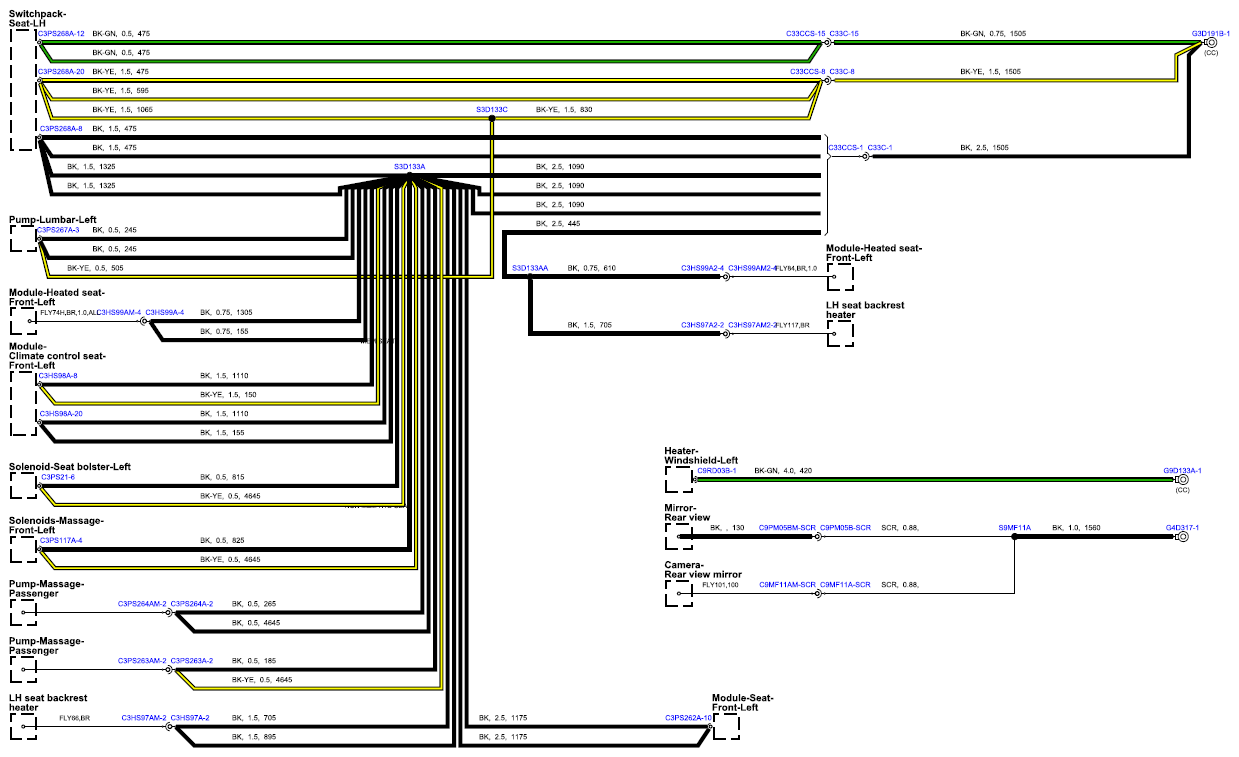Image resolution: width=1239 pixels, height=757 pixels.
Task: Open connector link C3PS268A-20
Action: (x=61, y=72)
